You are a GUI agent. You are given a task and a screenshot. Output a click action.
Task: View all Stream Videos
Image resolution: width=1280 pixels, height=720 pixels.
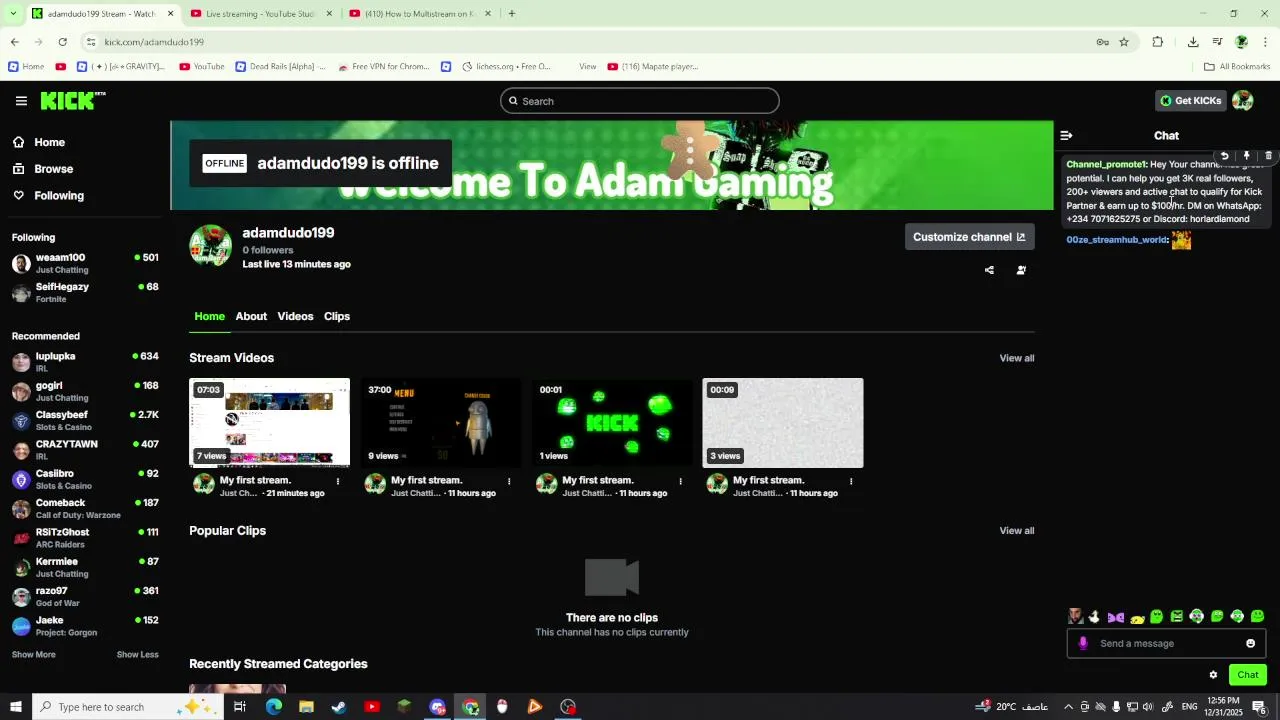point(1017,358)
